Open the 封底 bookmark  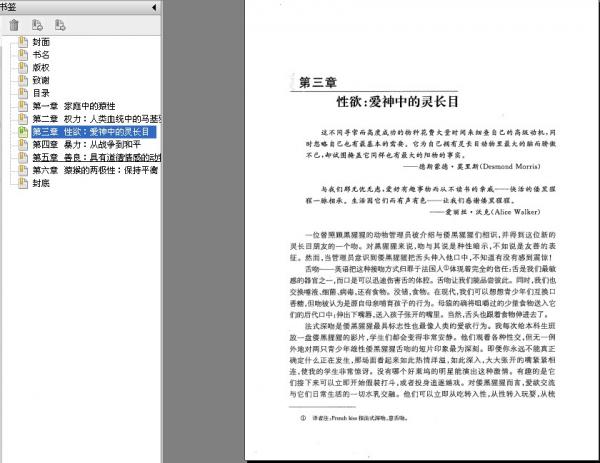coord(41,183)
